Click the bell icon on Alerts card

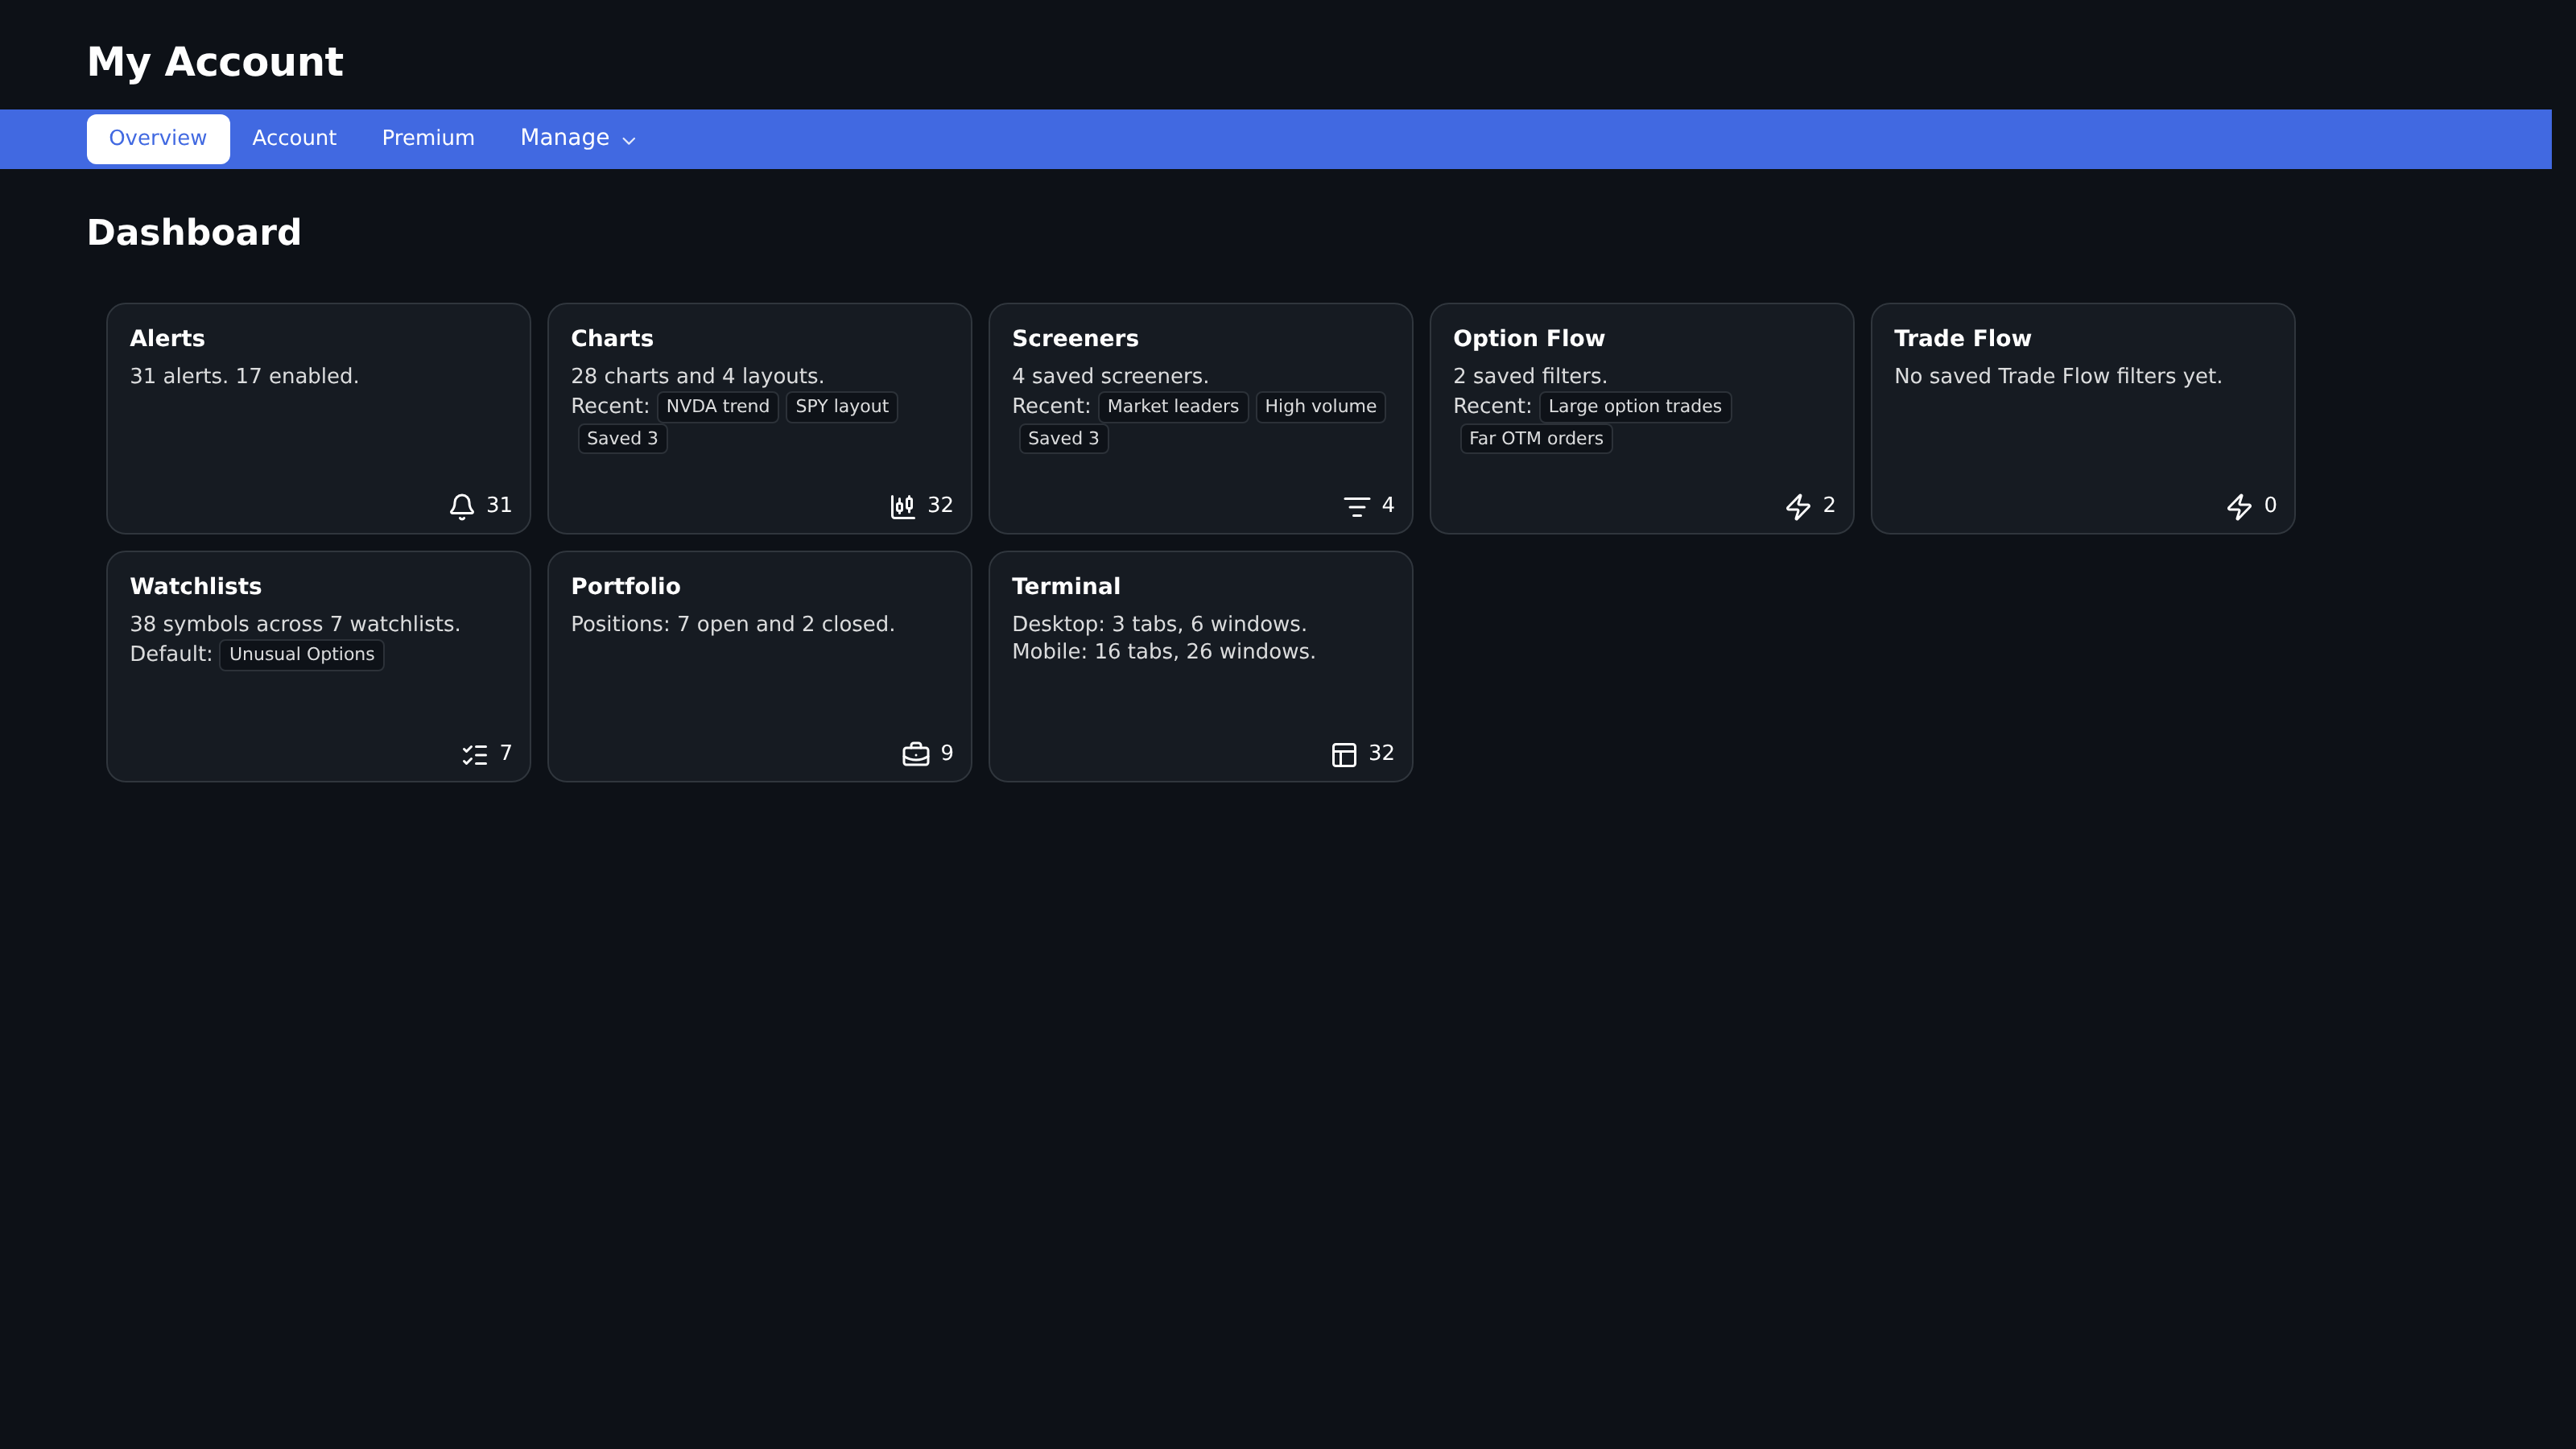[461, 506]
